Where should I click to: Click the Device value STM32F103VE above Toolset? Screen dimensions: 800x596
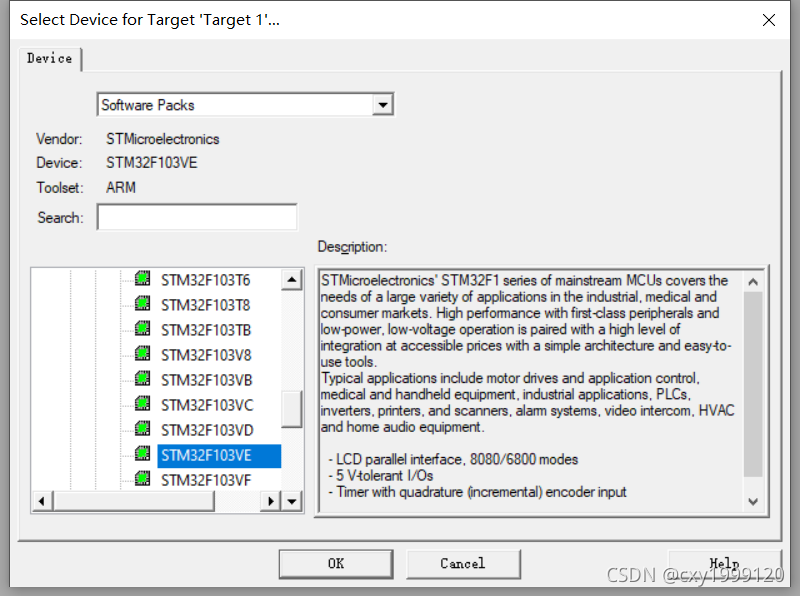pyautogui.click(x=152, y=163)
